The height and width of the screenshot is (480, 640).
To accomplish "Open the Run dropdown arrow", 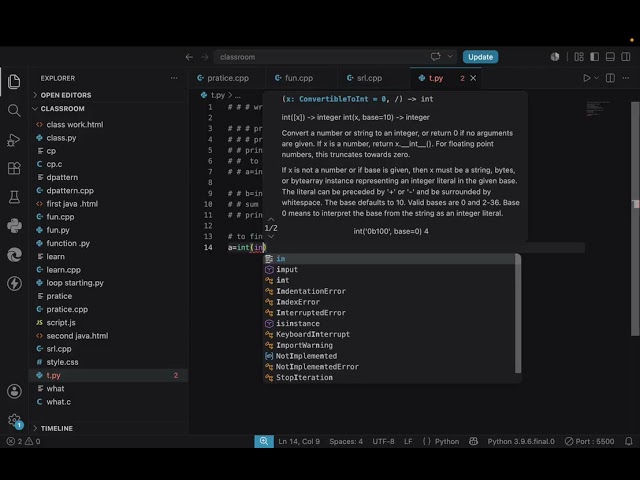I will click(x=596, y=78).
